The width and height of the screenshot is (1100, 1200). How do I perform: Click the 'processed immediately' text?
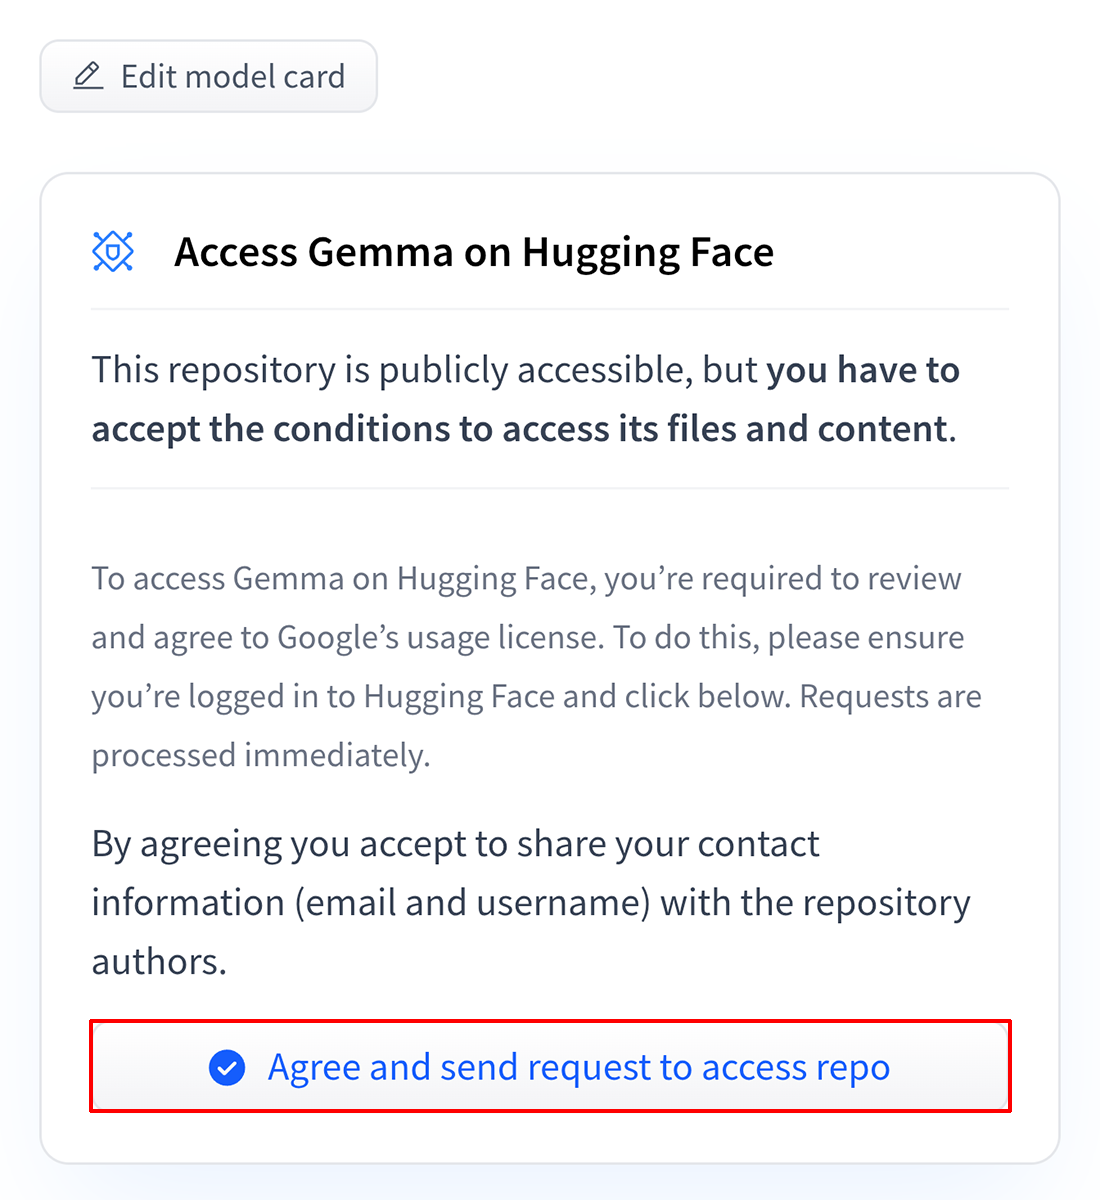pos(261,756)
